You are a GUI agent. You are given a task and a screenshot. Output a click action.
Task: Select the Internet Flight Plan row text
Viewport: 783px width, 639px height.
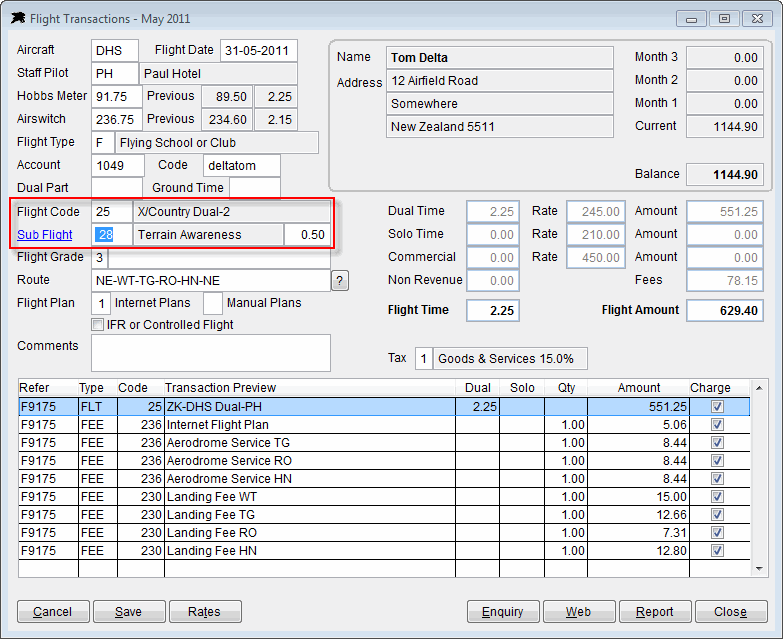218,425
